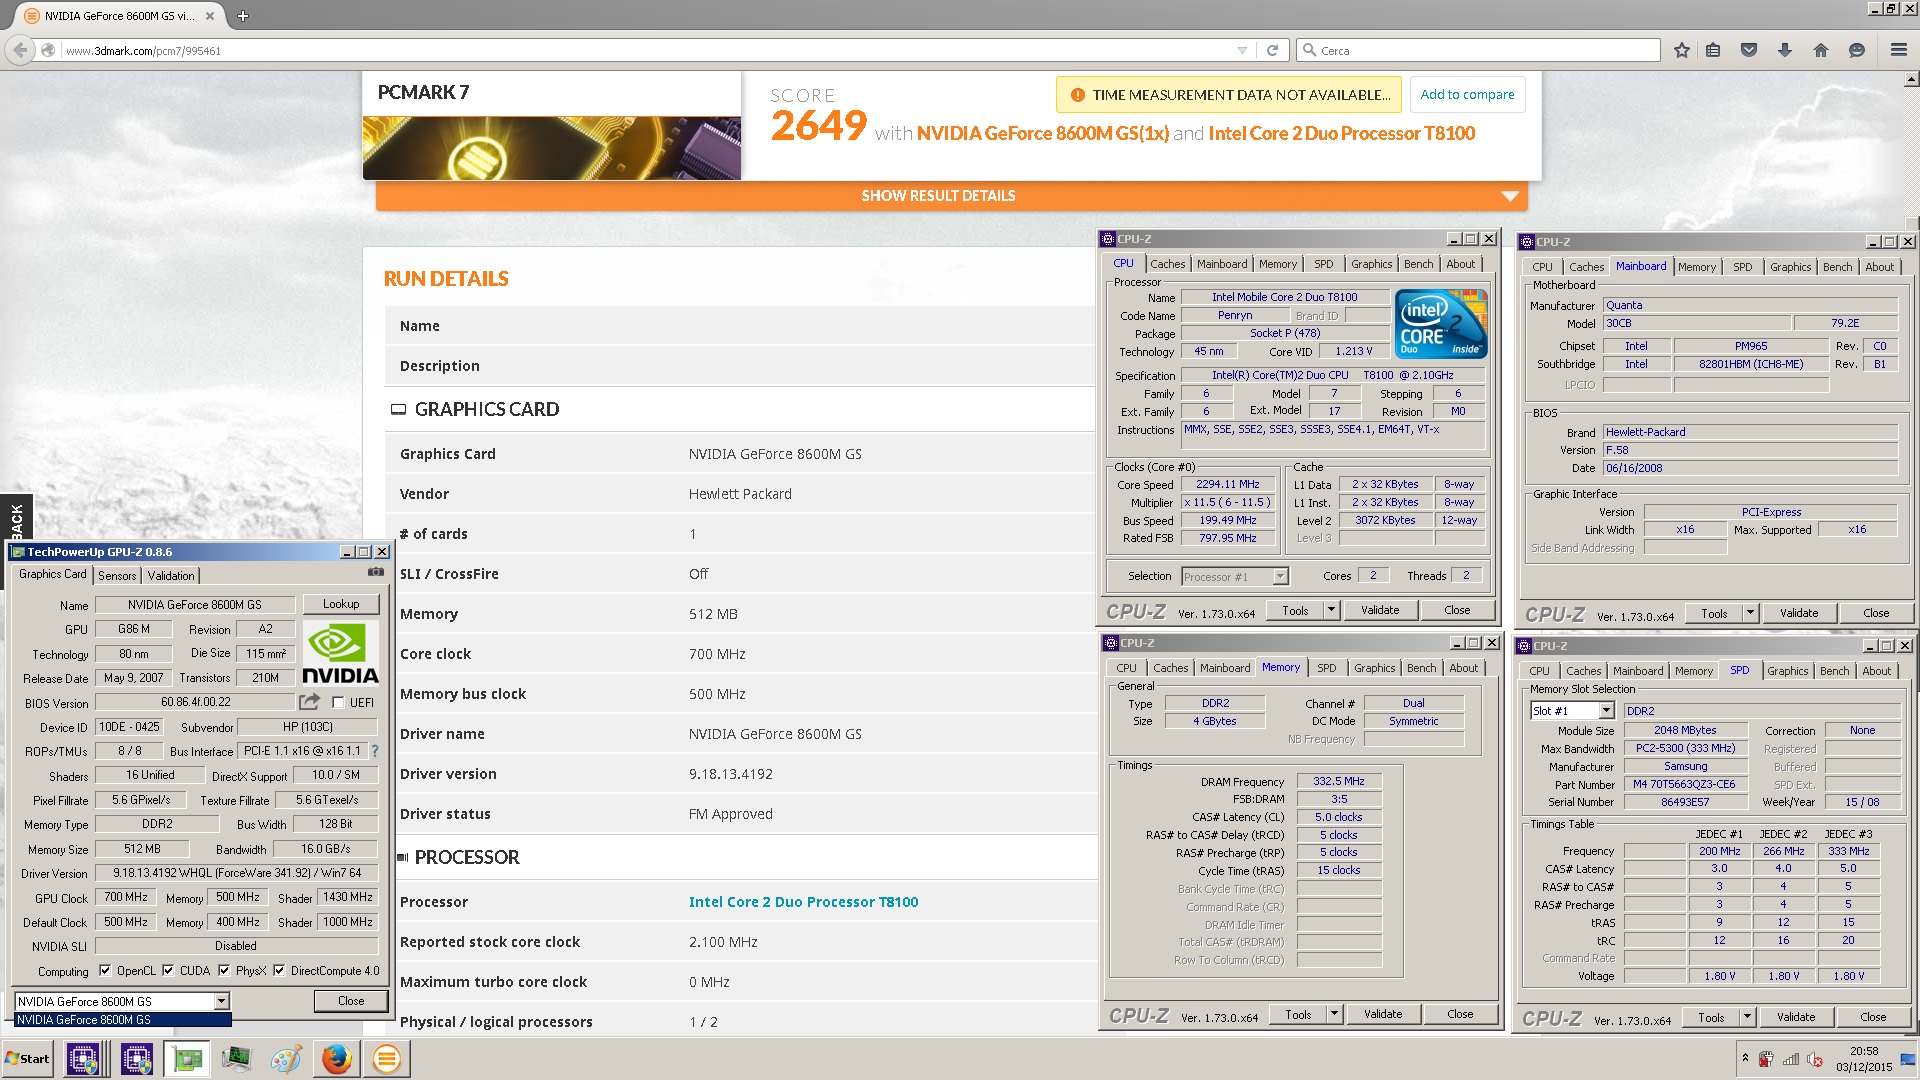Expand the SHOW RESULT DETAILS bar
The width and height of the screenshot is (1920, 1080).
click(x=951, y=196)
